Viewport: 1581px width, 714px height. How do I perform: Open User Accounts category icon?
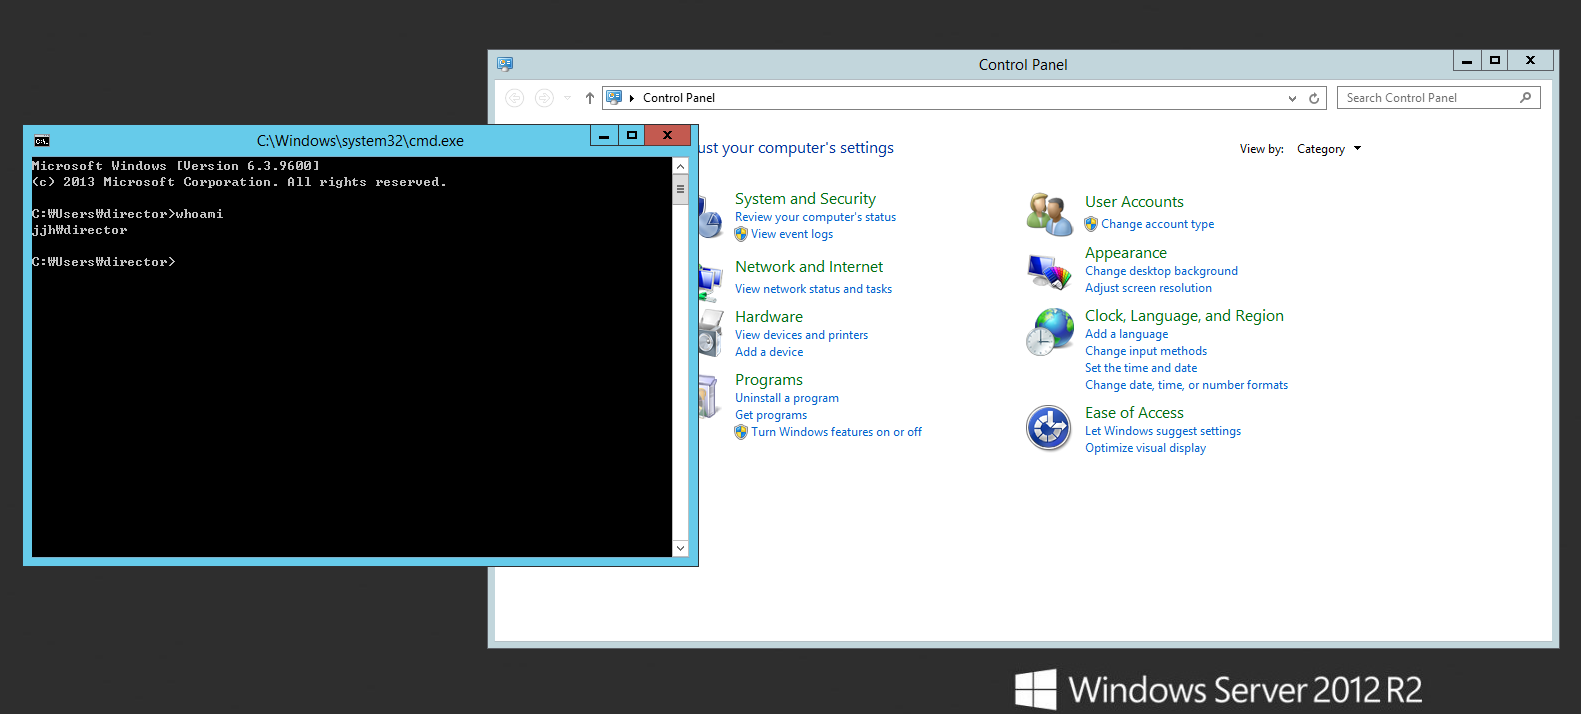pyautogui.click(x=1049, y=214)
